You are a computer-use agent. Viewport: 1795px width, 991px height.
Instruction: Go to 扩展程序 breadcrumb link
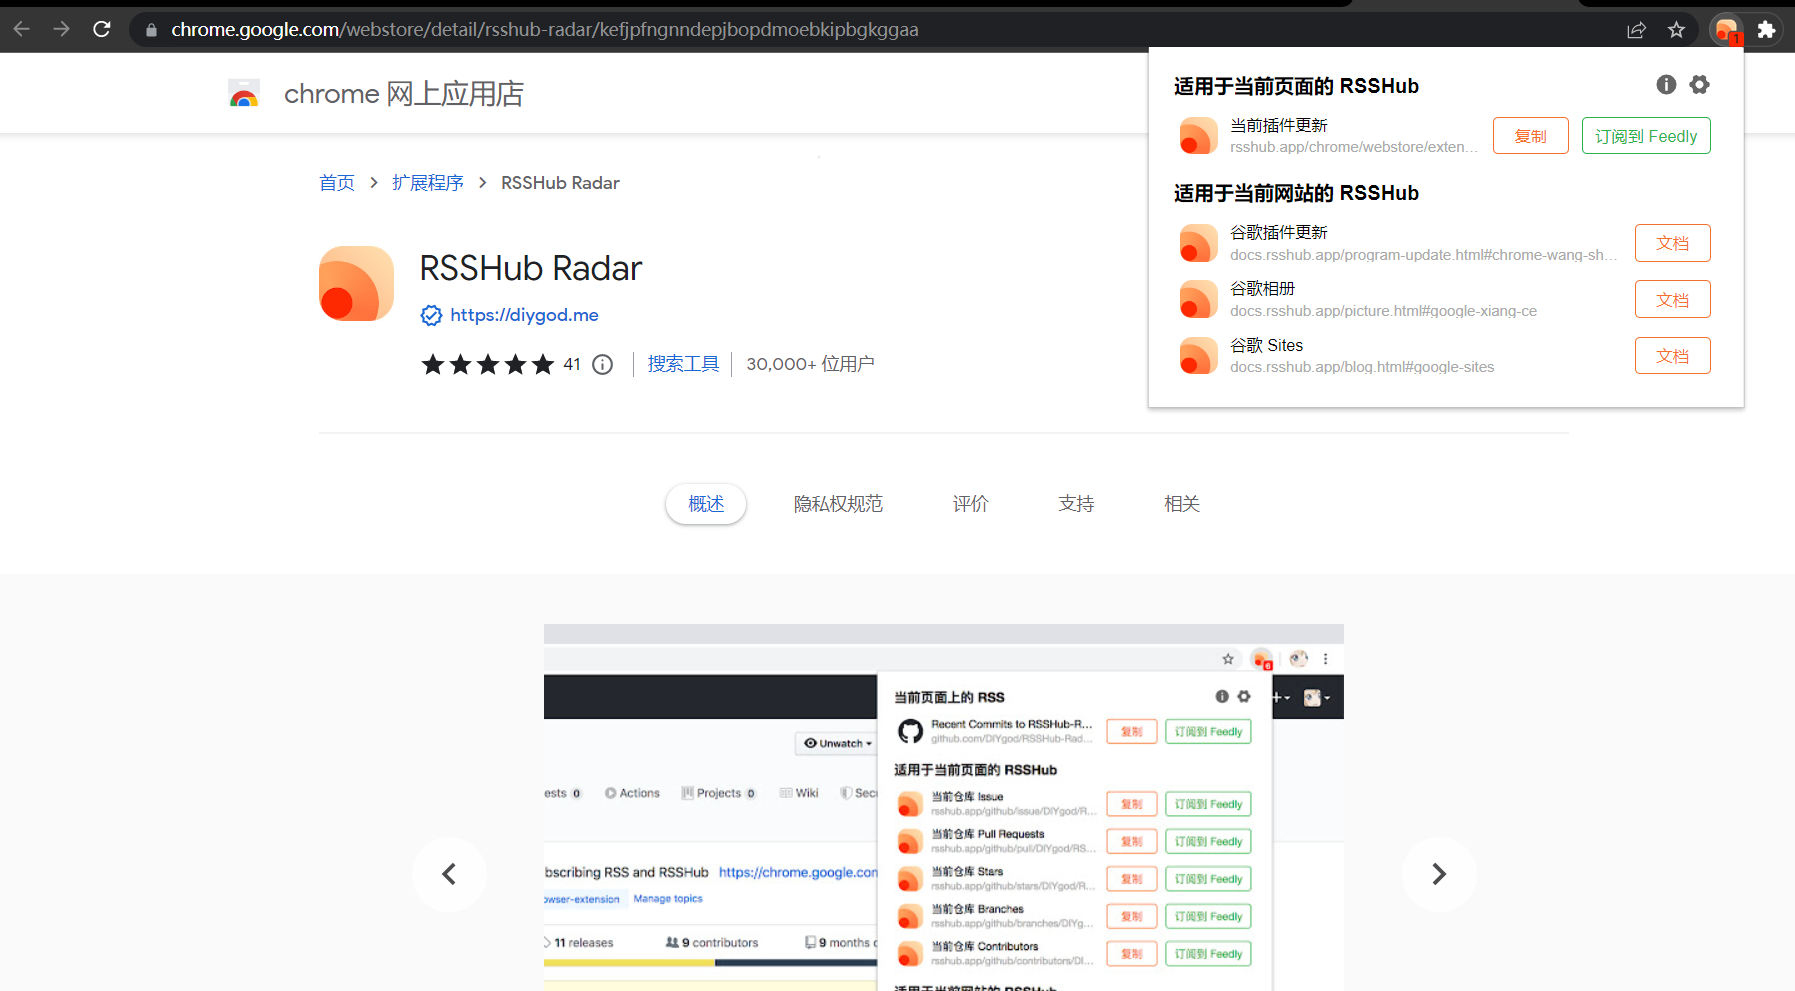coord(428,183)
